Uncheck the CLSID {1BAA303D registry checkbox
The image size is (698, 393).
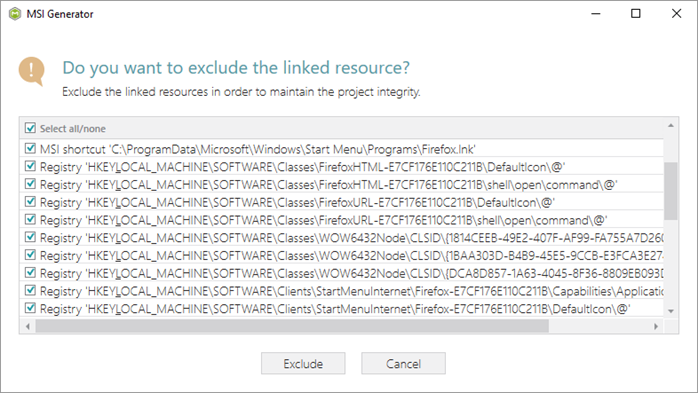(30, 255)
